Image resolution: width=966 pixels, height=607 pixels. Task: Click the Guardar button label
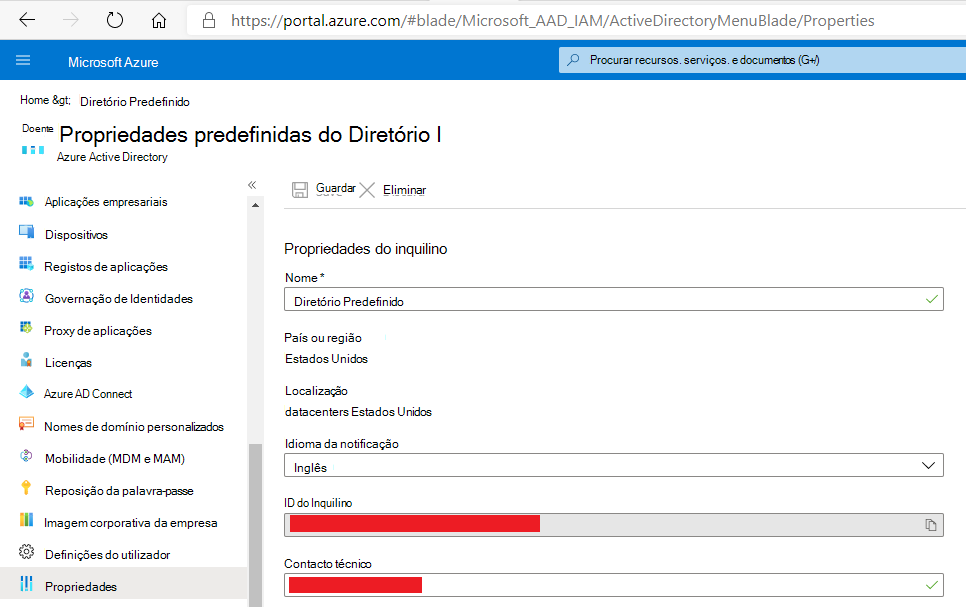tap(336, 189)
